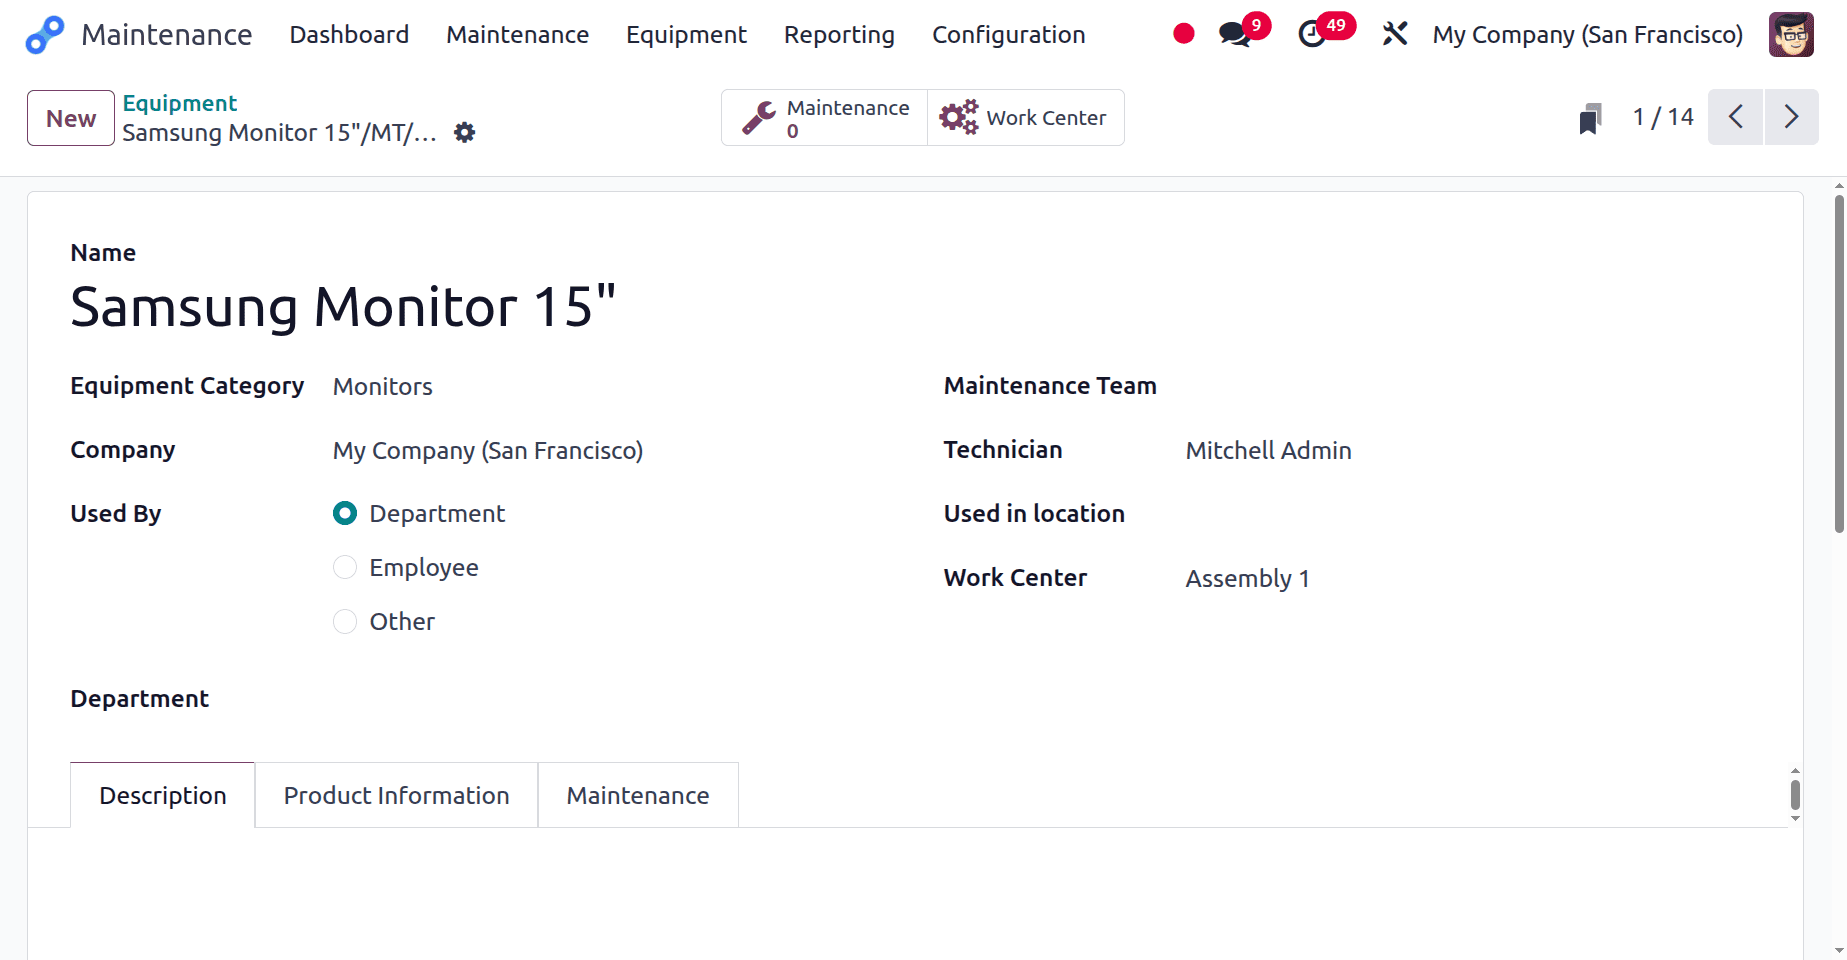The image size is (1847, 960).
Task: Select the Other radio option
Action: pyautogui.click(x=345, y=622)
